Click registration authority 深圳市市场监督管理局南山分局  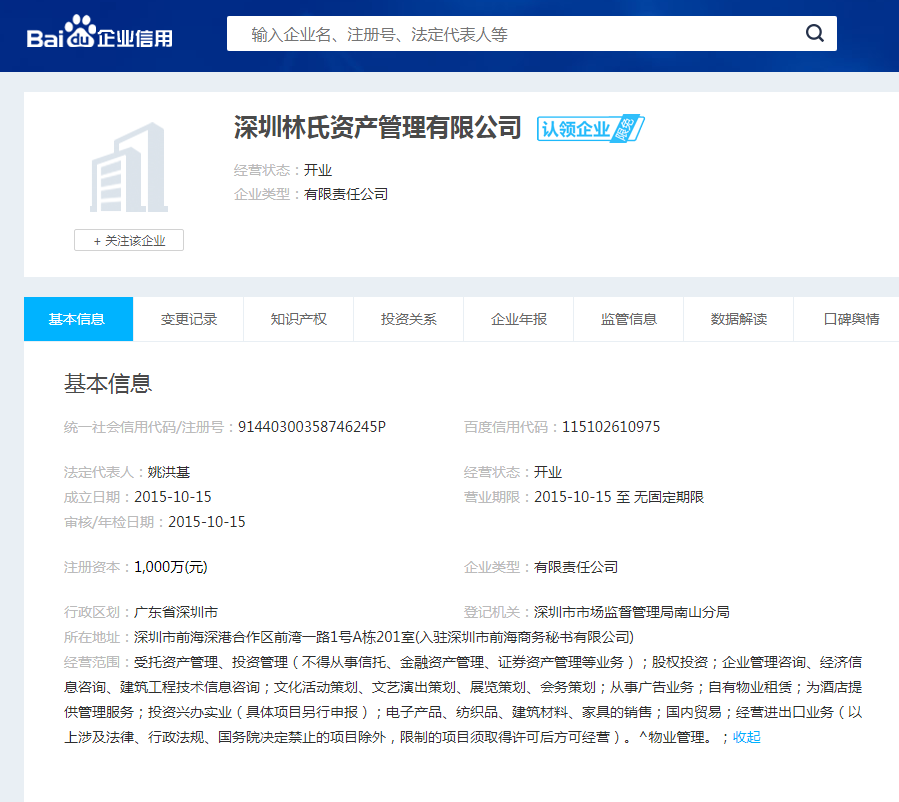tap(632, 612)
